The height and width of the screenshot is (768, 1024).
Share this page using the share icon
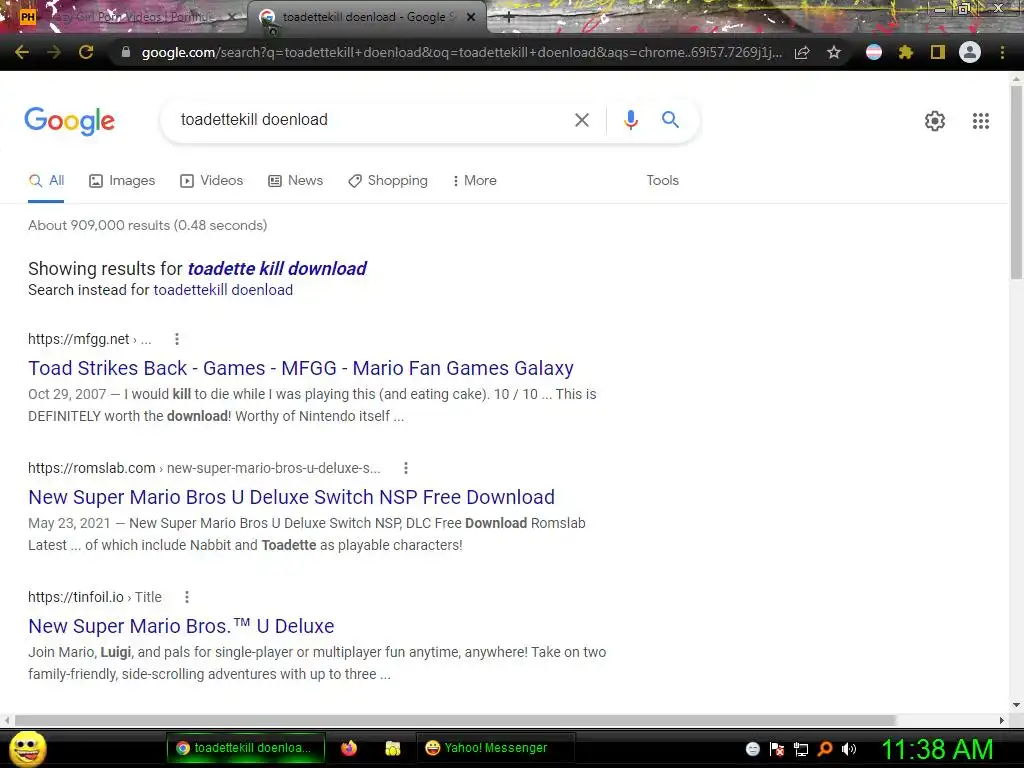point(802,52)
